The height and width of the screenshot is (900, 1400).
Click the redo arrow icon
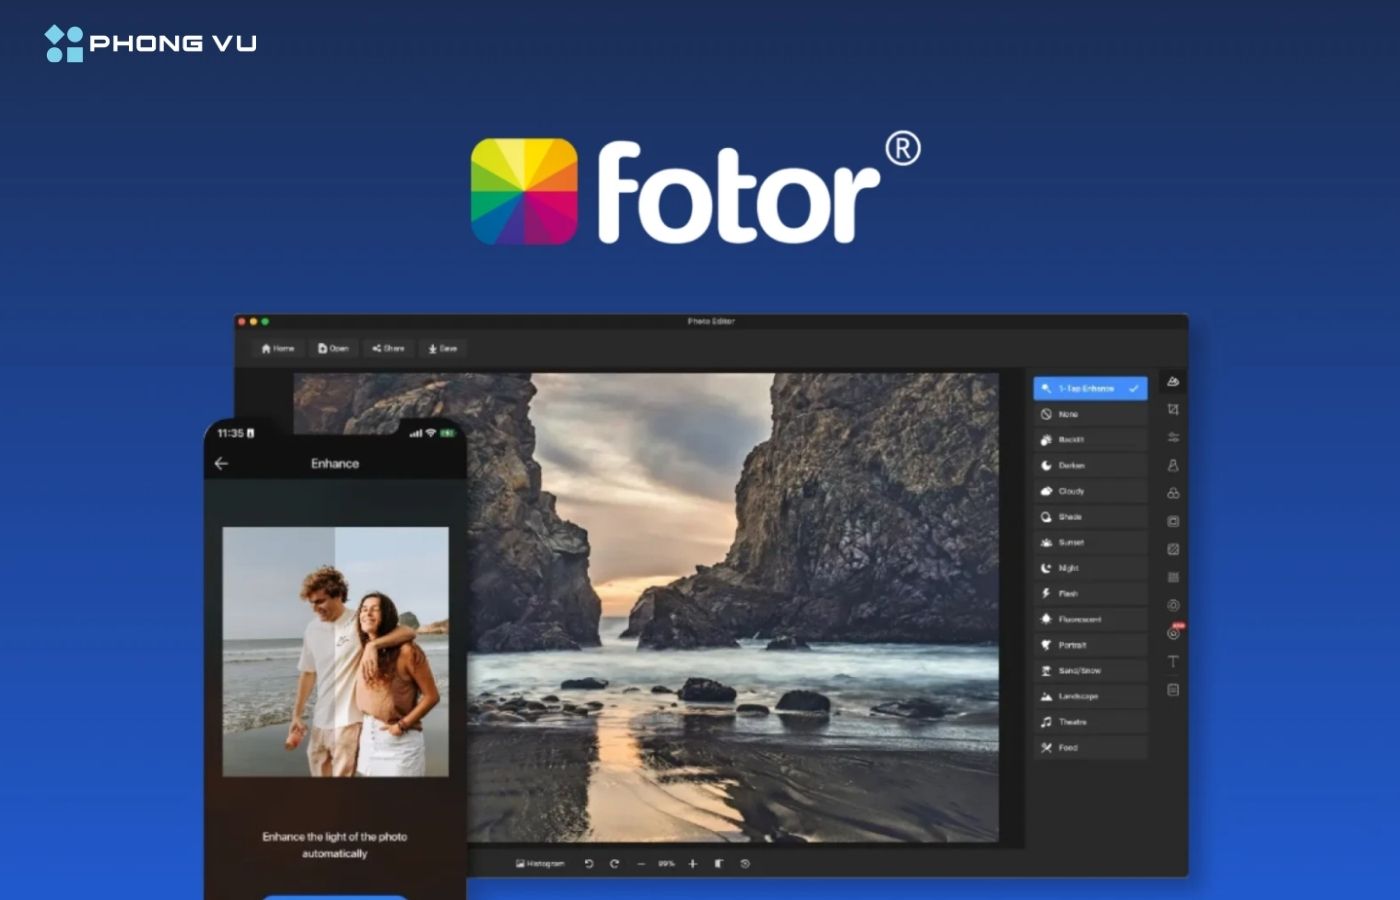pos(614,864)
